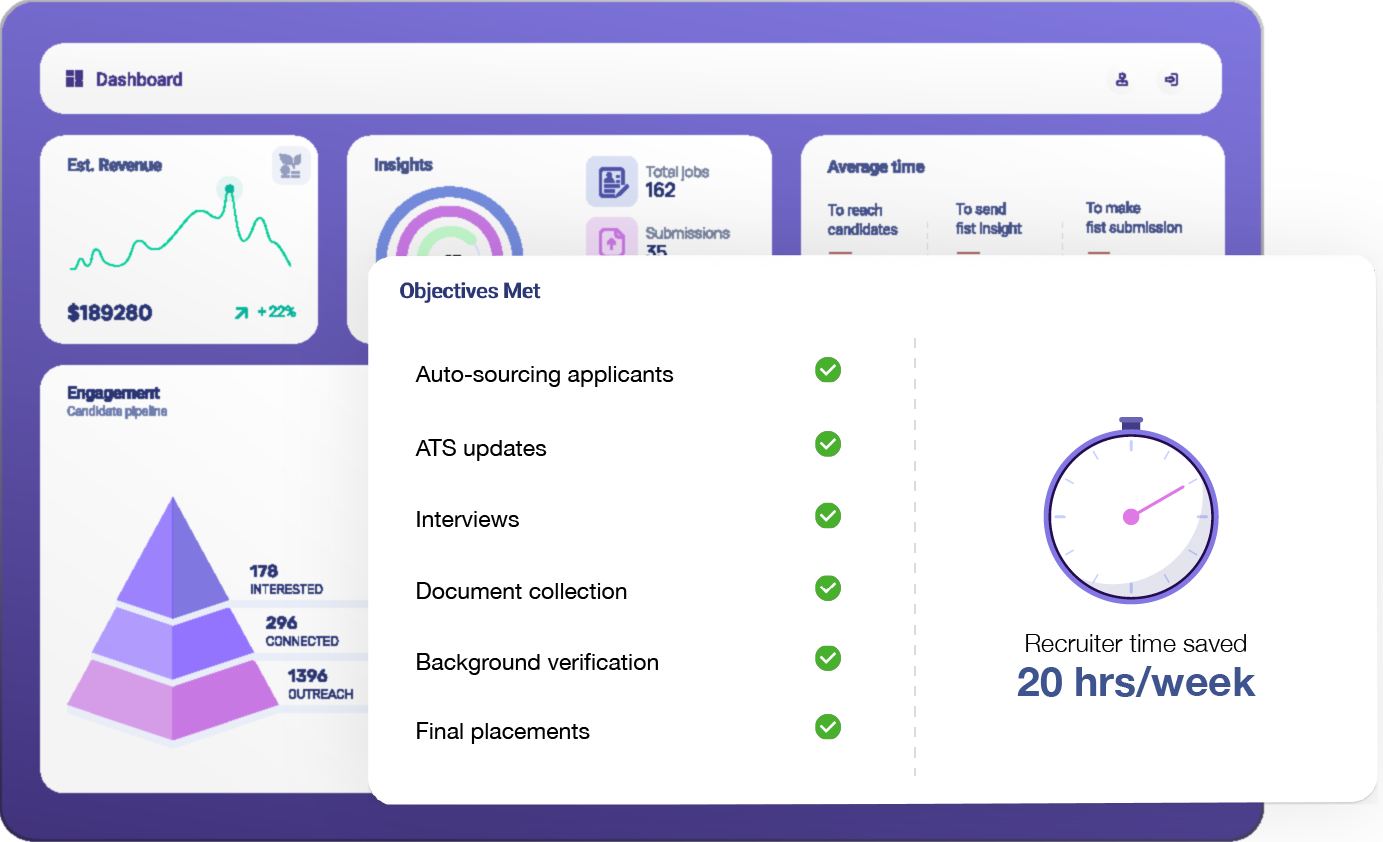Click the 20 hrs/week stat
Image resolution: width=1383 pixels, height=842 pixels.
[1135, 683]
